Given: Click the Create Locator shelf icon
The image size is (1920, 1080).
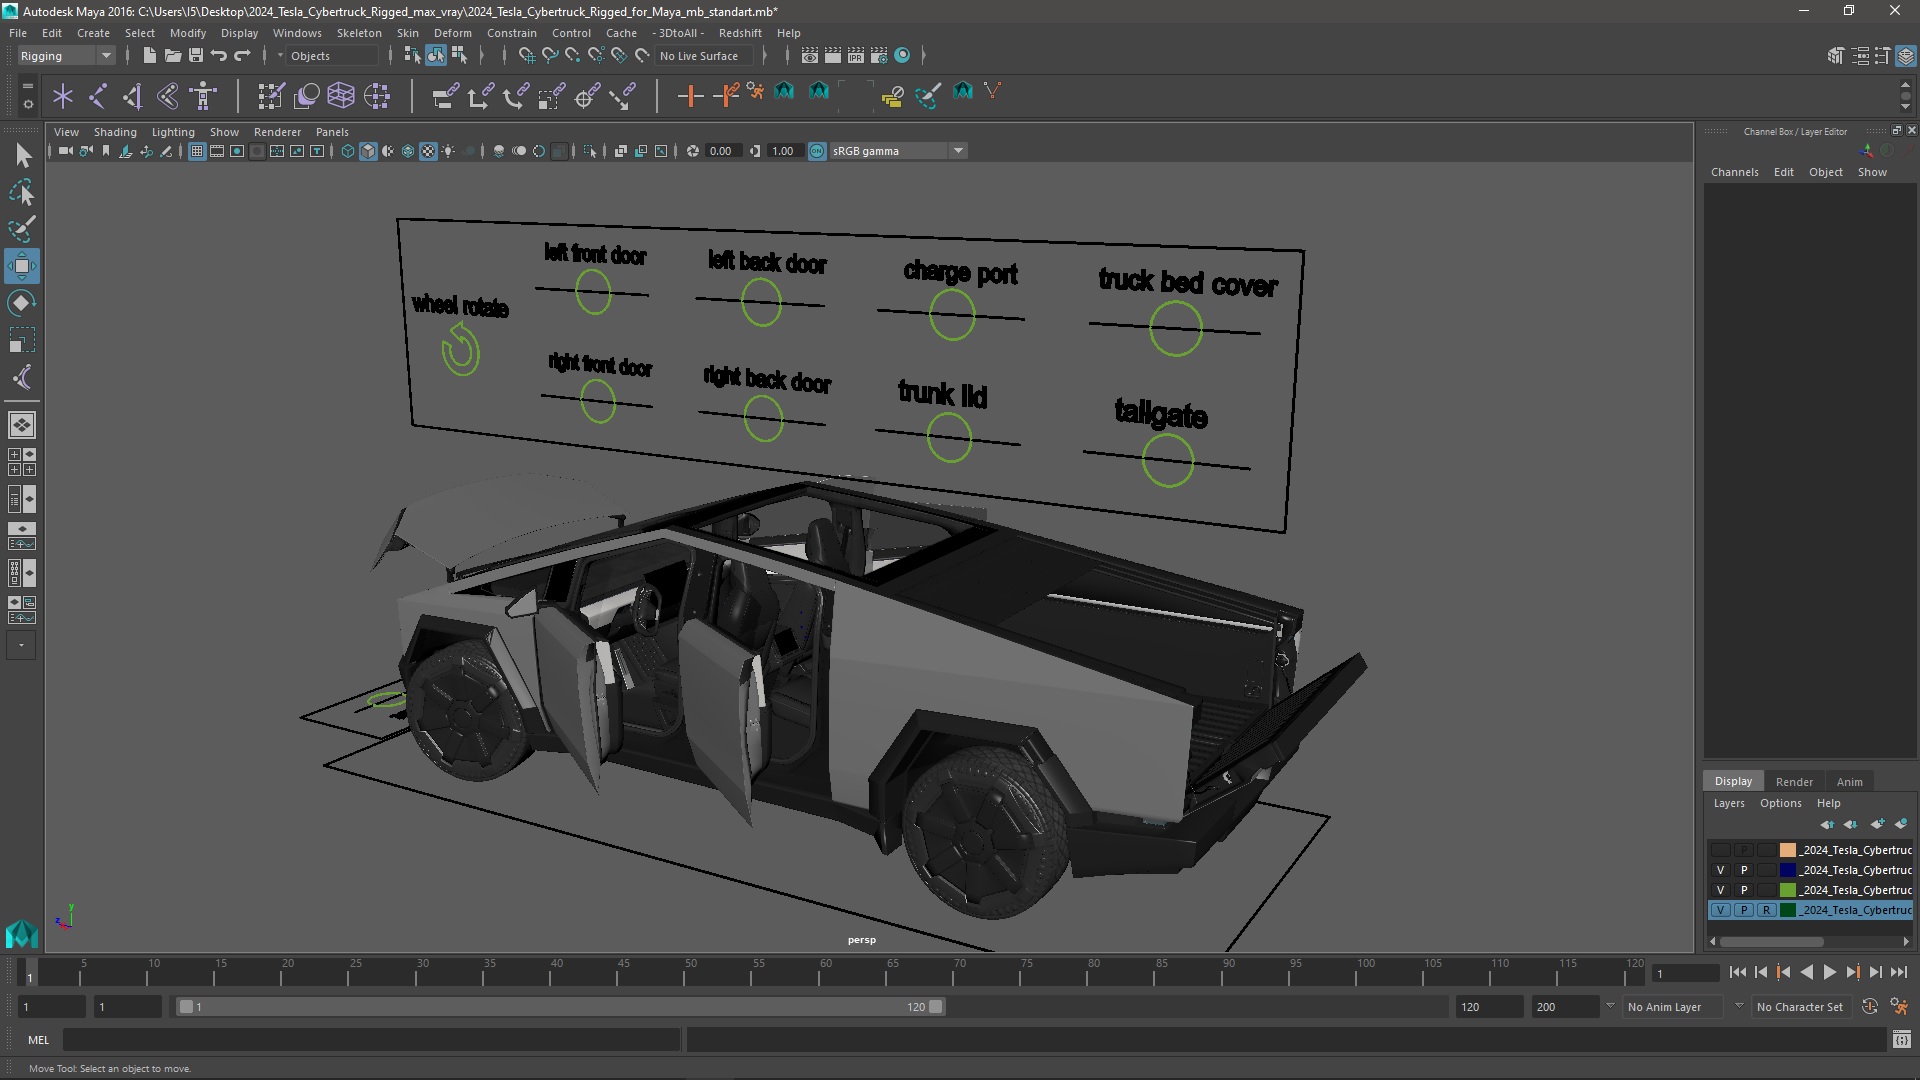Looking at the screenshot, I should pyautogui.click(x=63, y=96).
